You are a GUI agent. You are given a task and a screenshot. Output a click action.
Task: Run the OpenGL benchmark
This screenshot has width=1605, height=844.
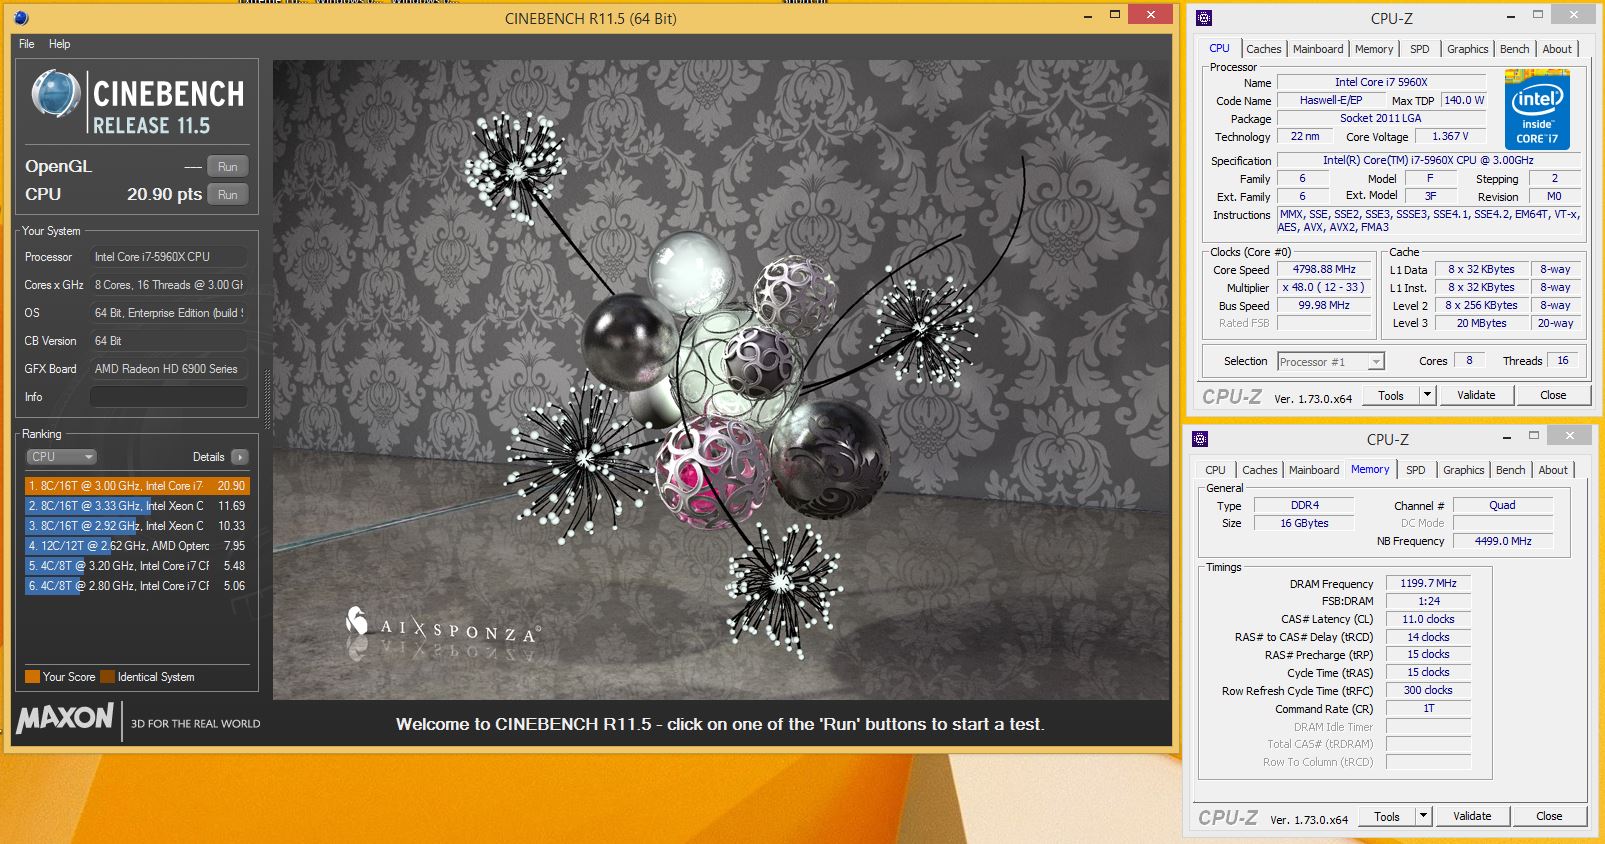pyautogui.click(x=228, y=167)
